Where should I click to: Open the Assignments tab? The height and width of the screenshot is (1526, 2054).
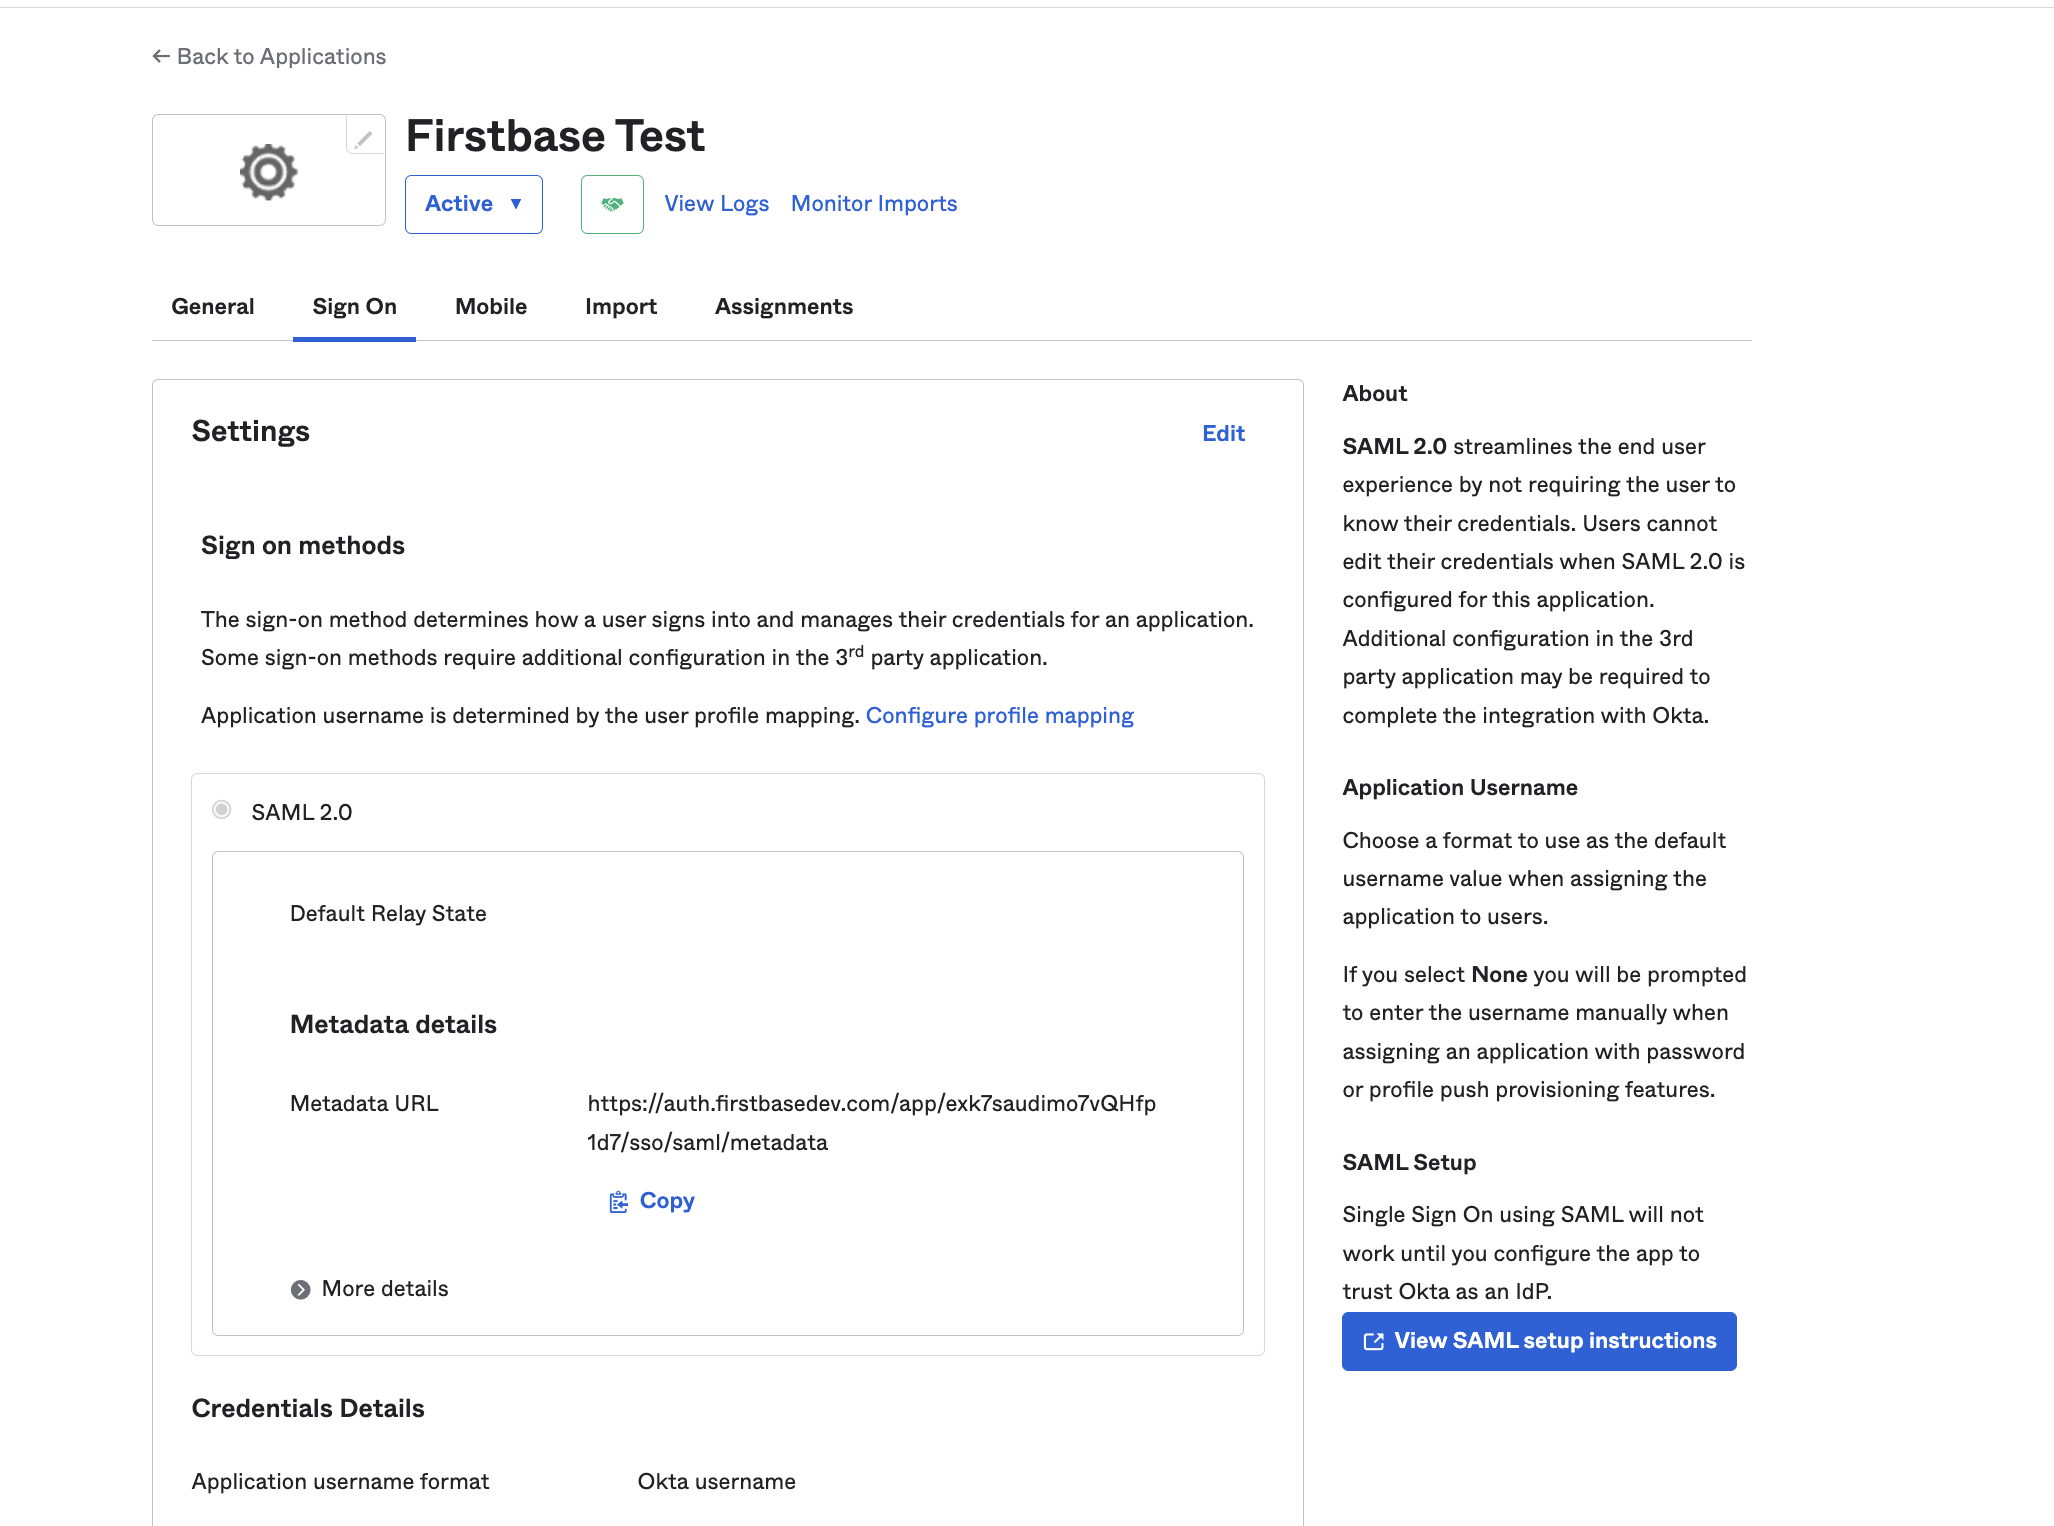point(784,307)
